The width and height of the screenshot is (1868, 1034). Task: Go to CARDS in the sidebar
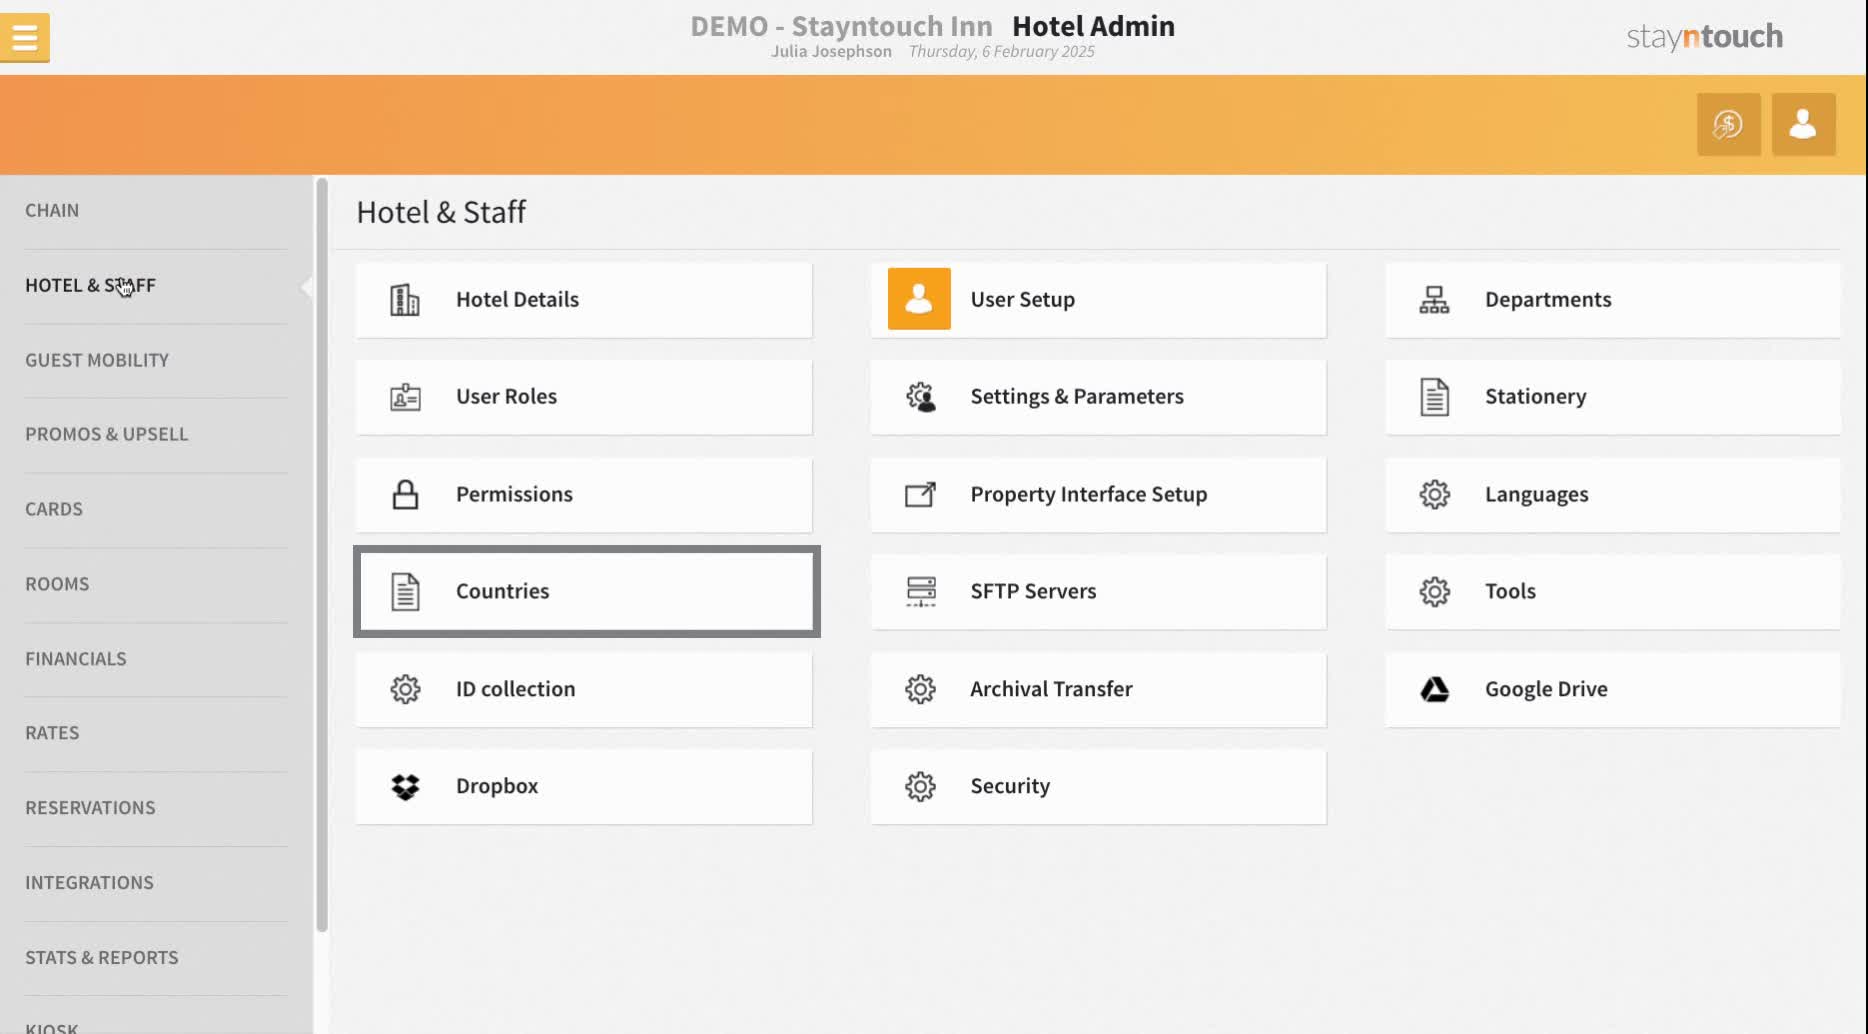[54, 509]
